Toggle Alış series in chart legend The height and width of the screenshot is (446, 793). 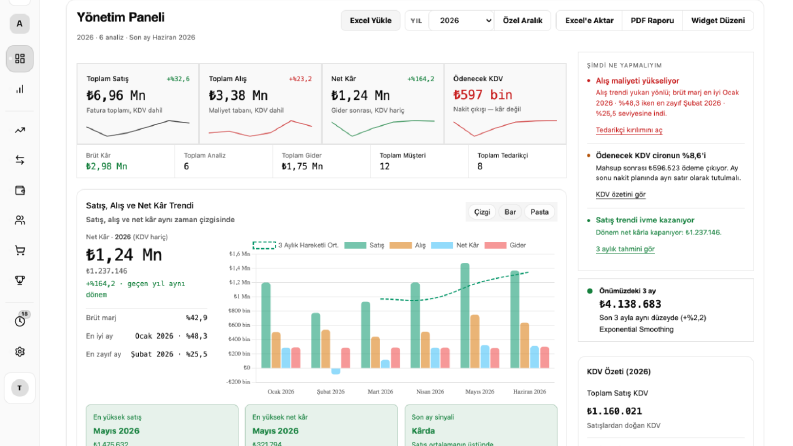408,245
